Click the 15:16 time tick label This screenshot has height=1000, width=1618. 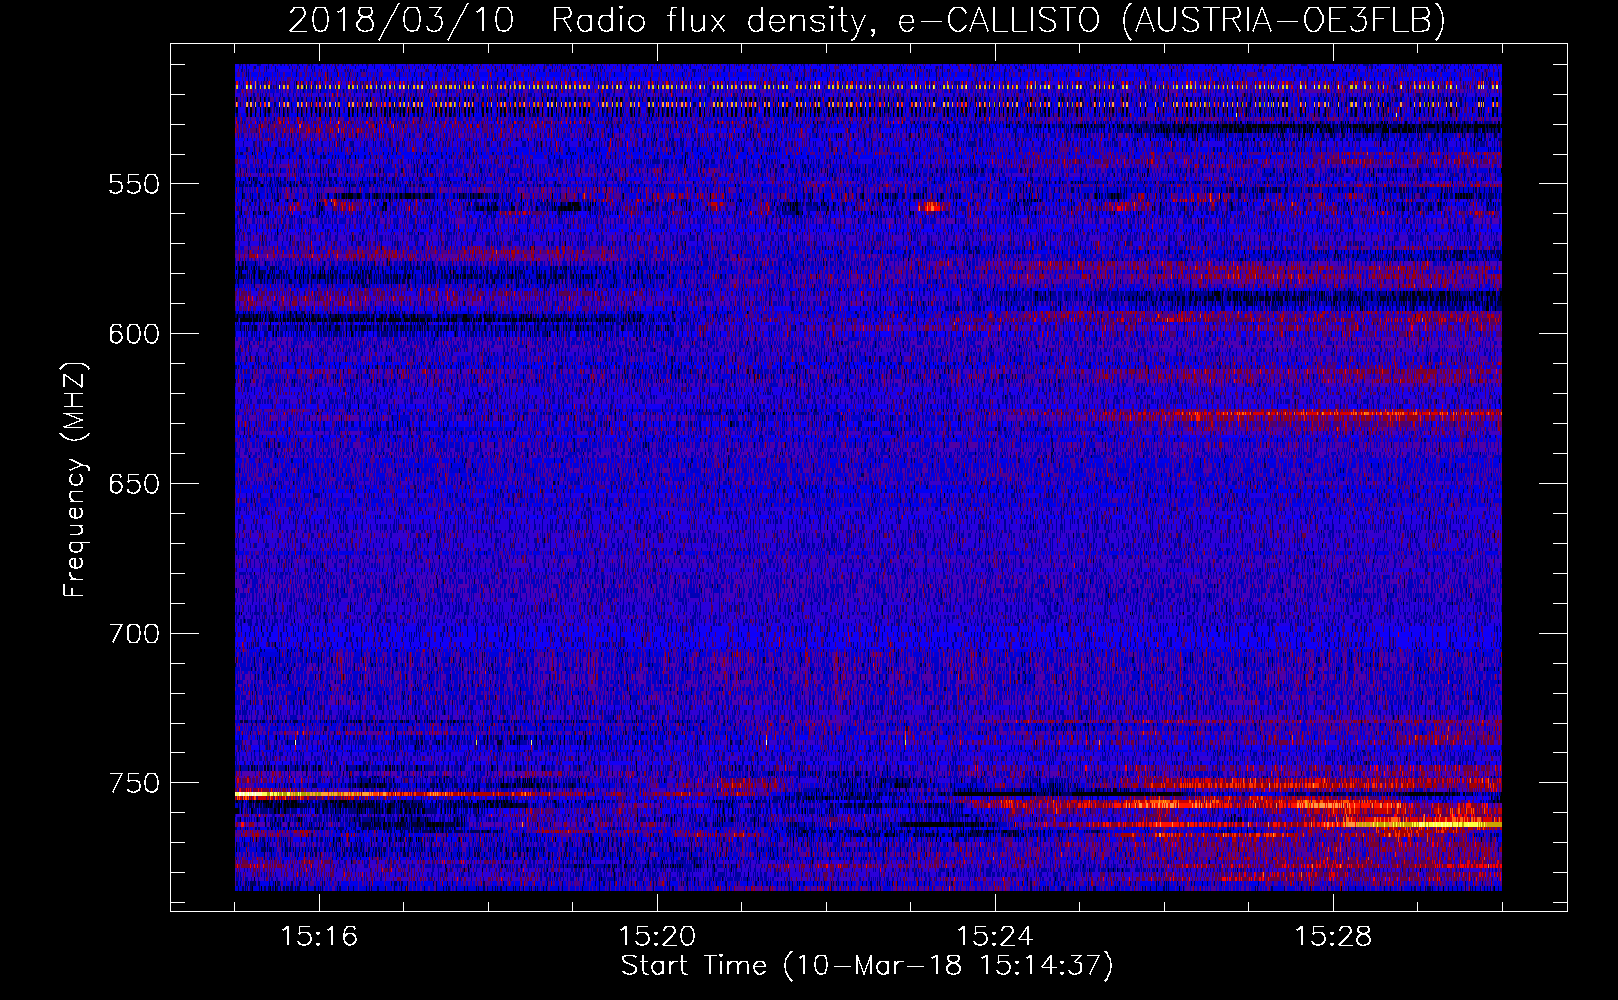click(319, 937)
